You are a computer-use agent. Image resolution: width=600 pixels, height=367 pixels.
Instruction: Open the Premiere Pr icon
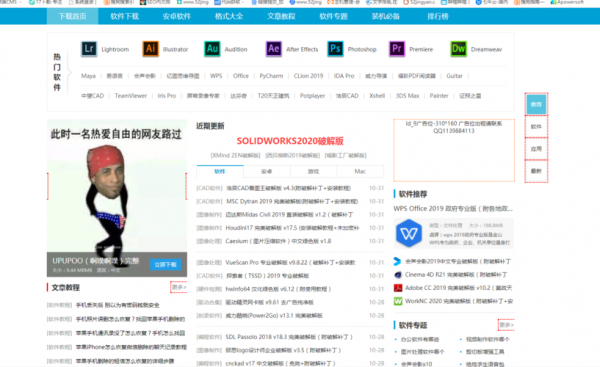(397, 49)
